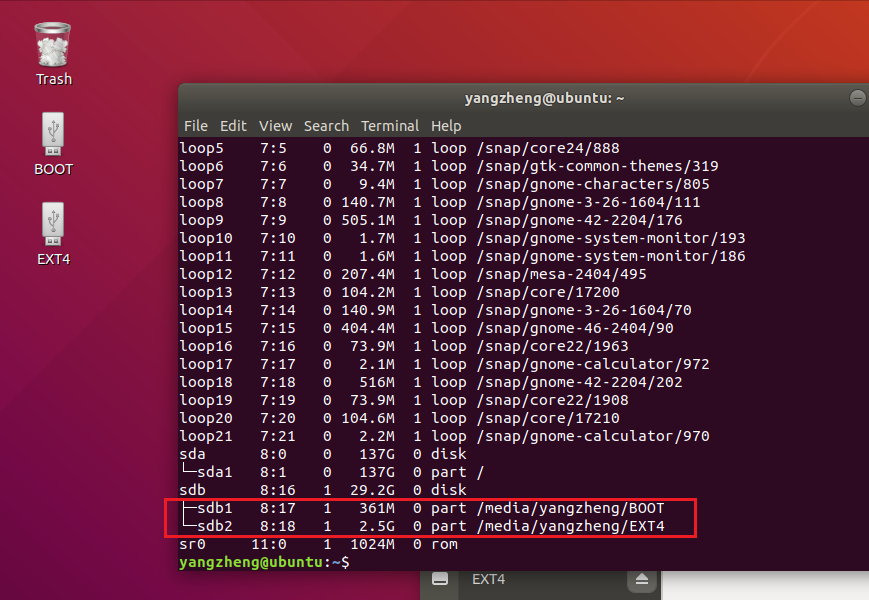
Task: Click the text '/snap/core22/1908'
Action: click(x=553, y=400)
